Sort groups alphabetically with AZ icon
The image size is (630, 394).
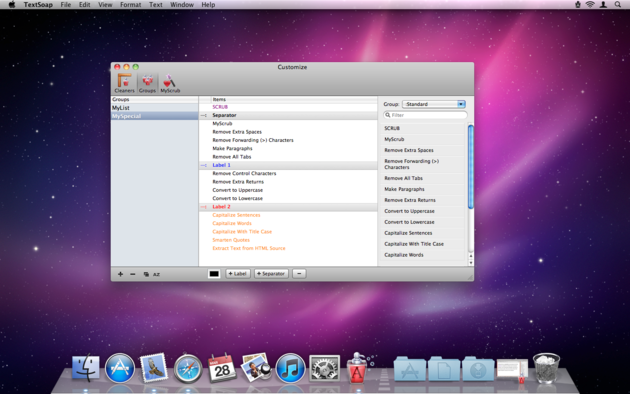point(156,274)
